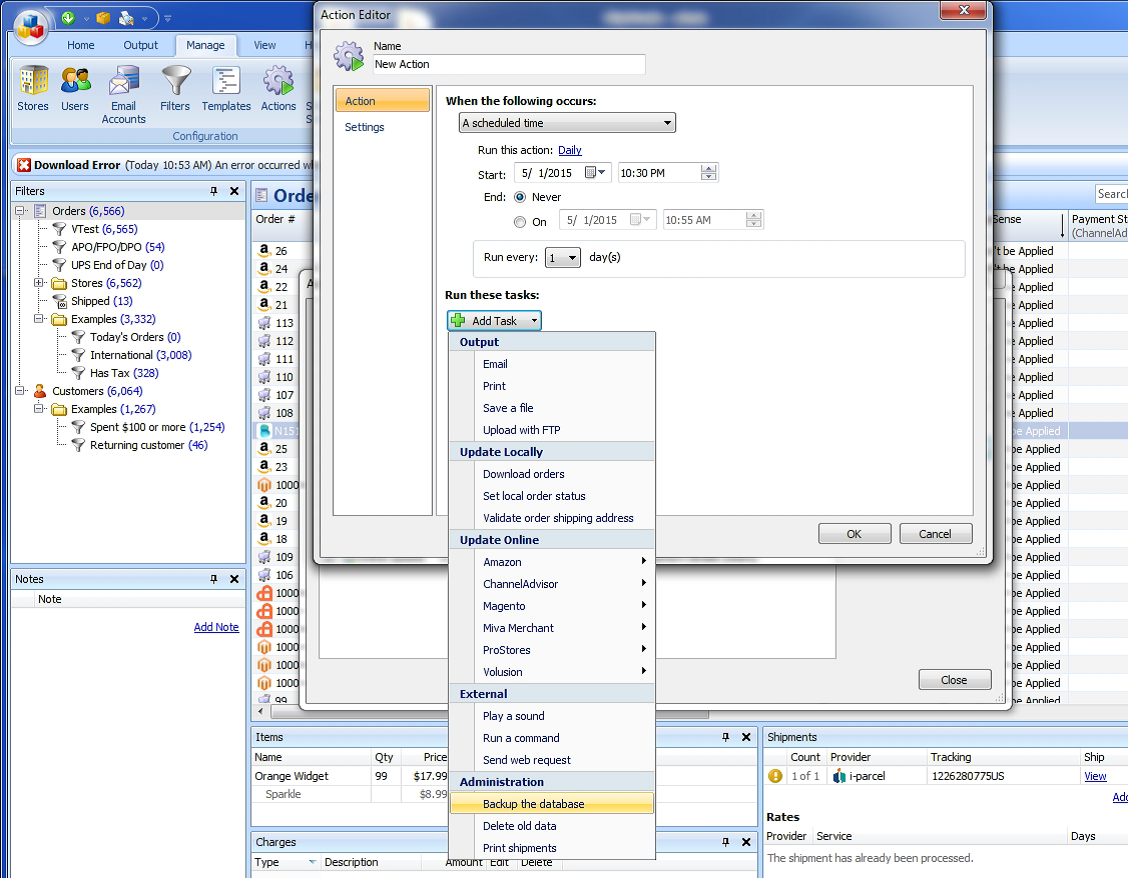Screen dimensions: 1128x878
Task: Click the red Download Error icon
Action: point(24,165)
